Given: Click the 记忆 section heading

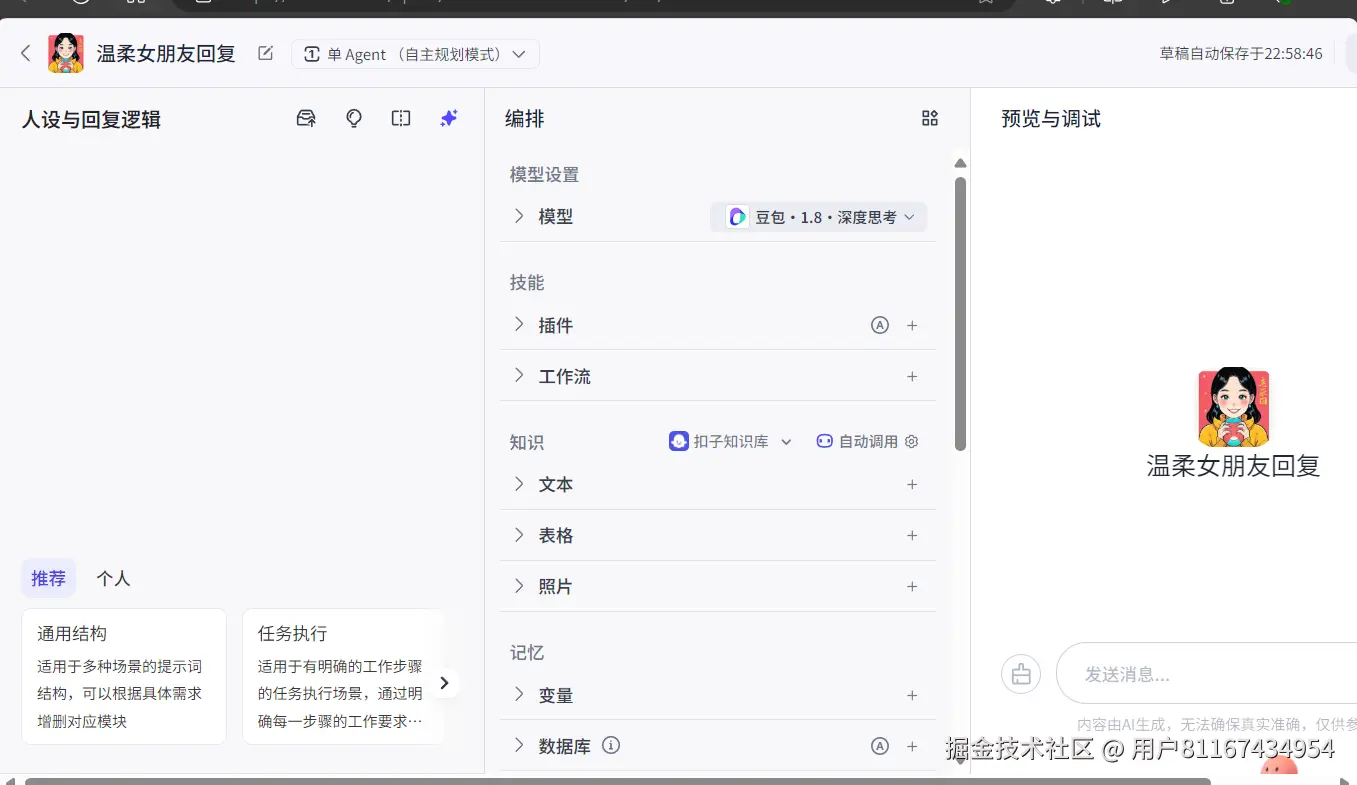Looking at the screenshot, I should [527, 652].
